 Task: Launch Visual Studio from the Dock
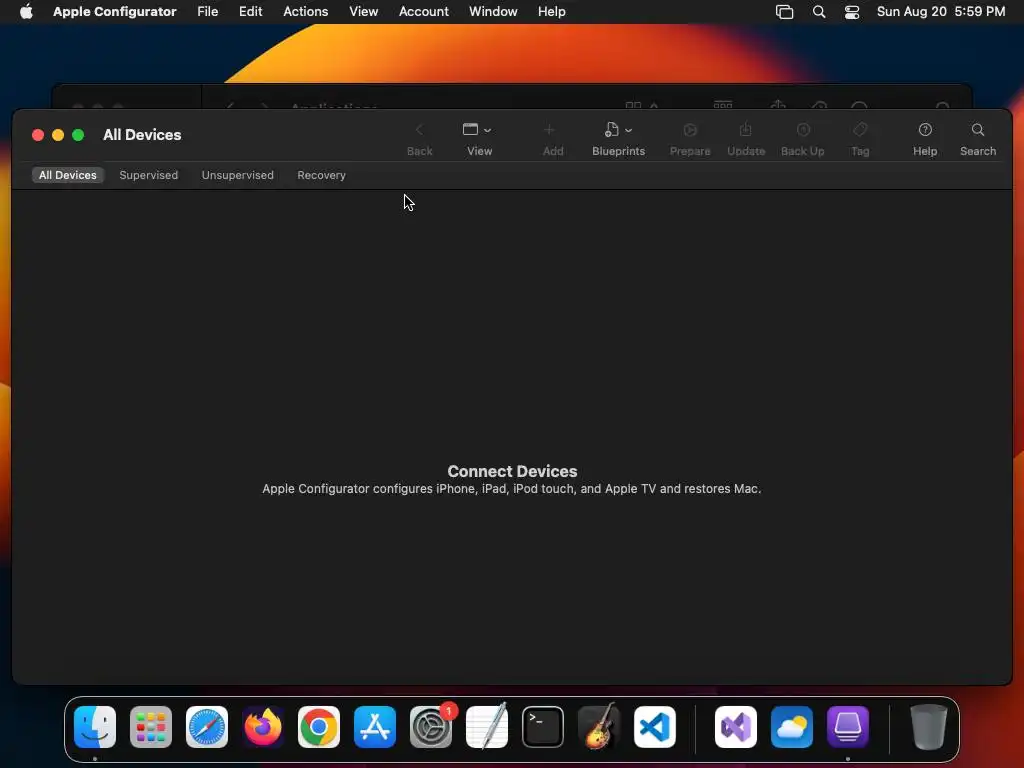[736, 727]
